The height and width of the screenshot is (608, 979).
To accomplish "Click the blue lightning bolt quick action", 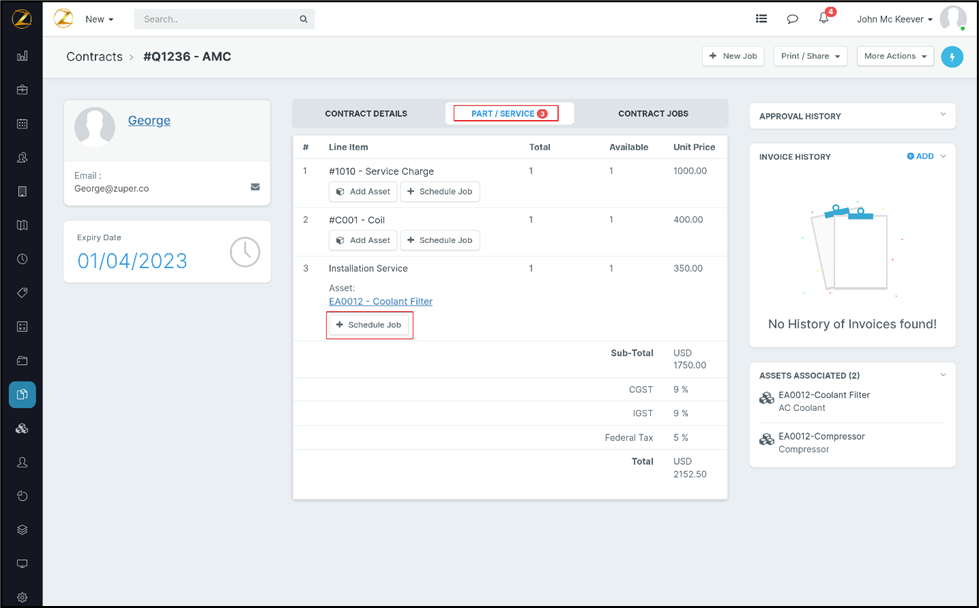I will pos(952,57).
